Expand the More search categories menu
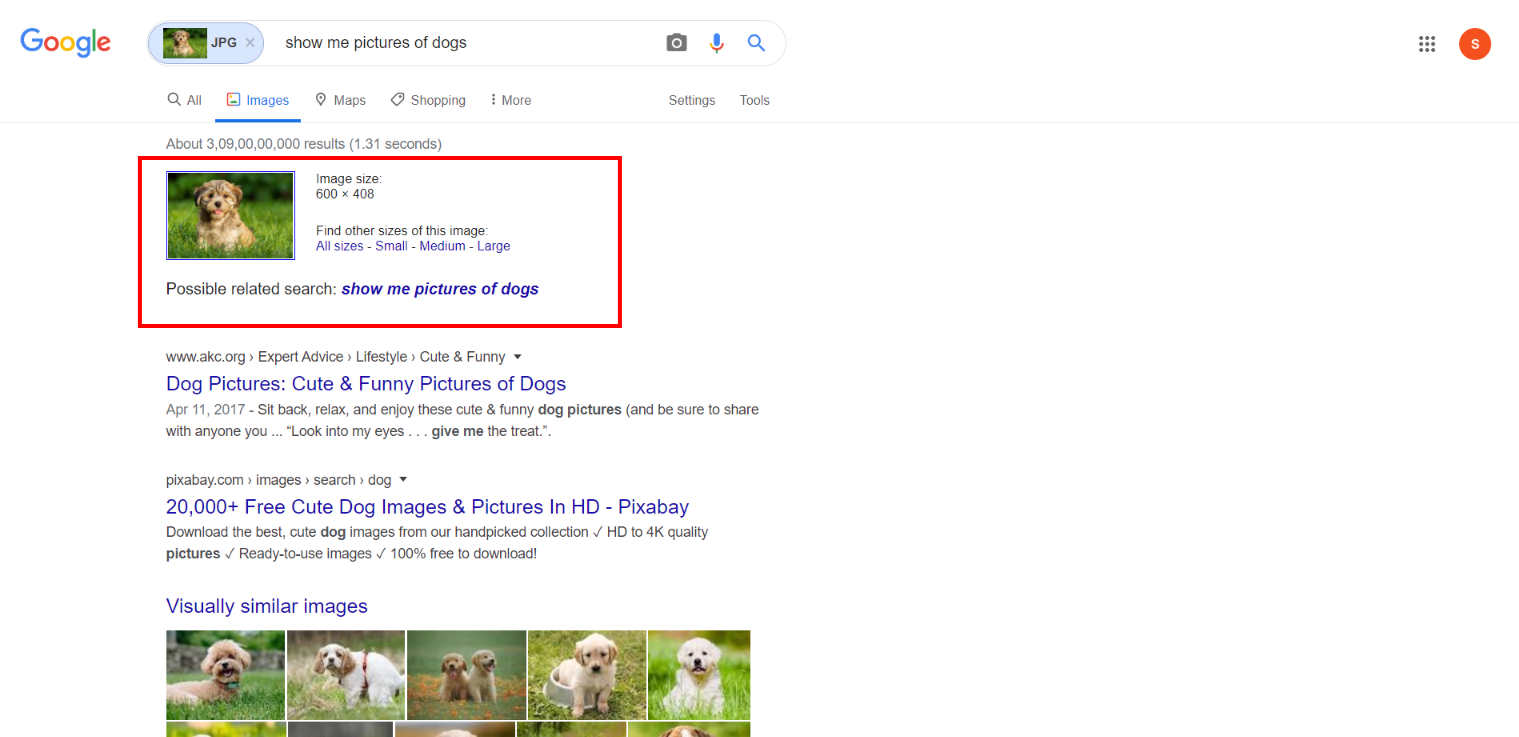The image size is (1519, 737). click(510, 100)
